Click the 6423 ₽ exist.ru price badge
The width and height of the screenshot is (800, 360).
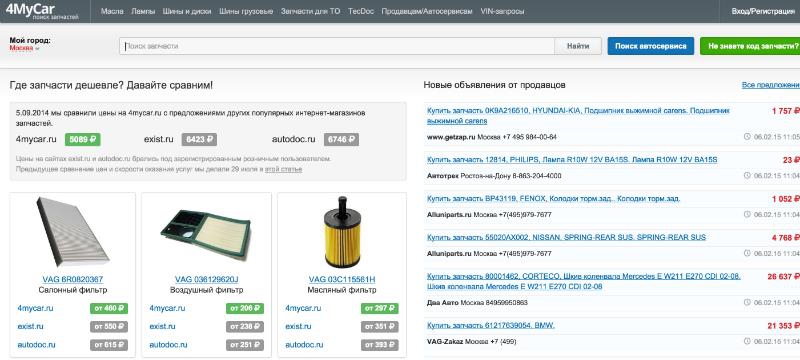(x=199, y=139)
